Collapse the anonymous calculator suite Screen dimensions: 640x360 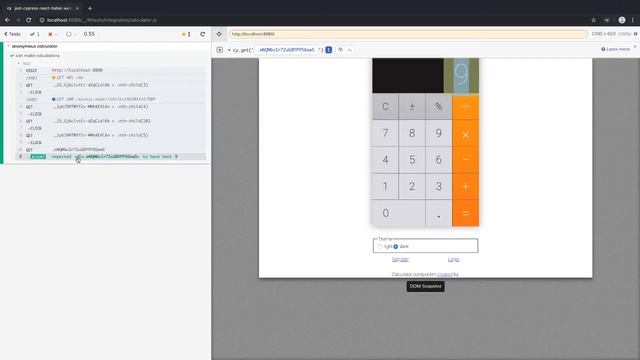pyautogui.click(x=33, y=47)
